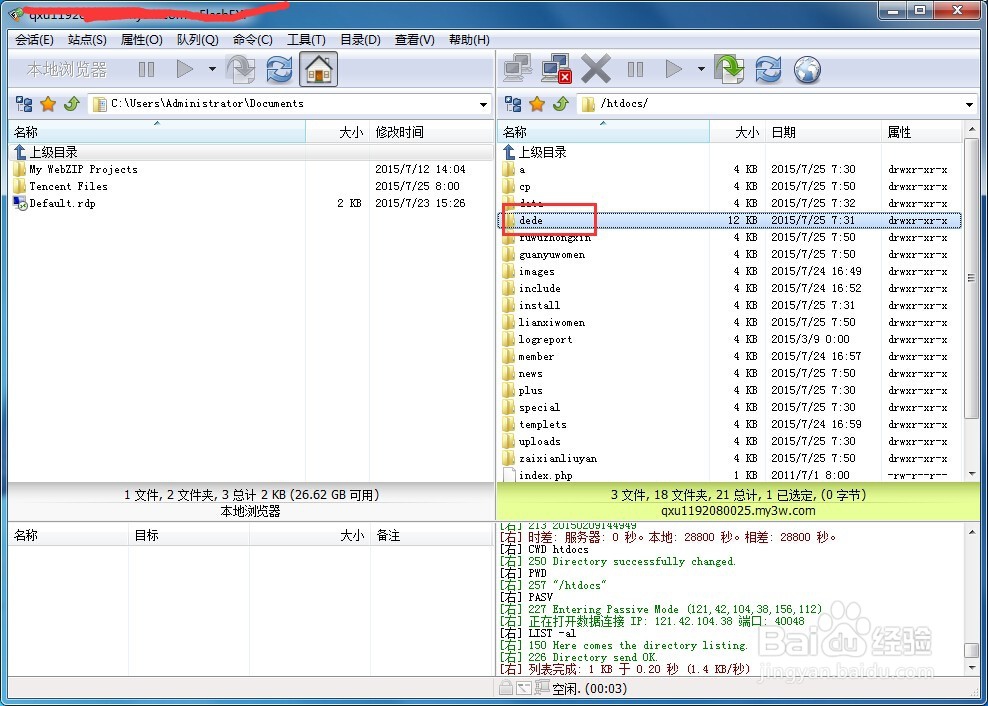Click the remote pane play transfer button
988x706 pixels.
coord(674,69)
